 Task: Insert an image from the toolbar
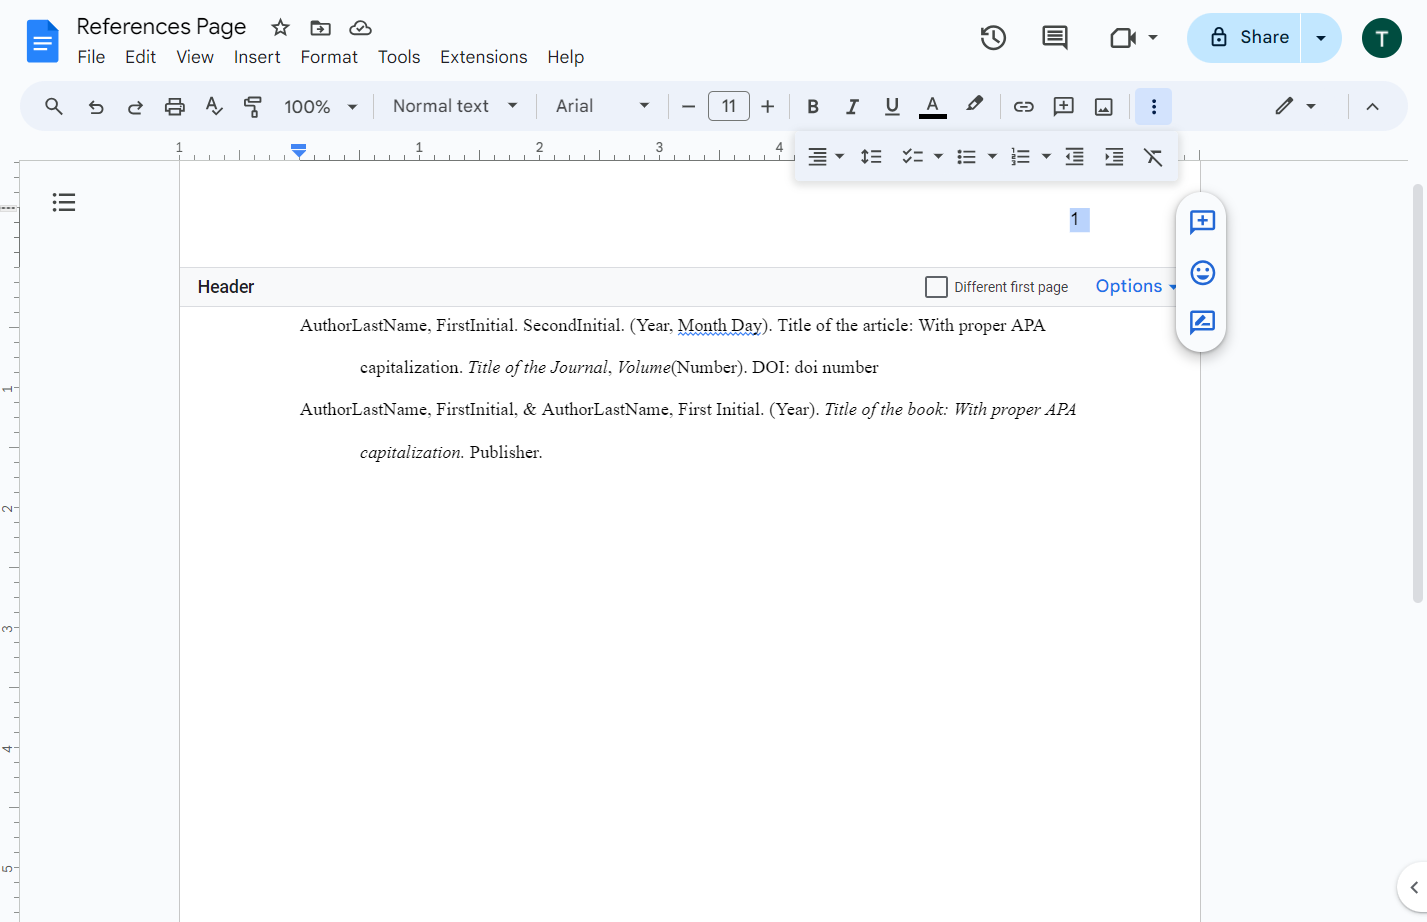coord(1104,106)
